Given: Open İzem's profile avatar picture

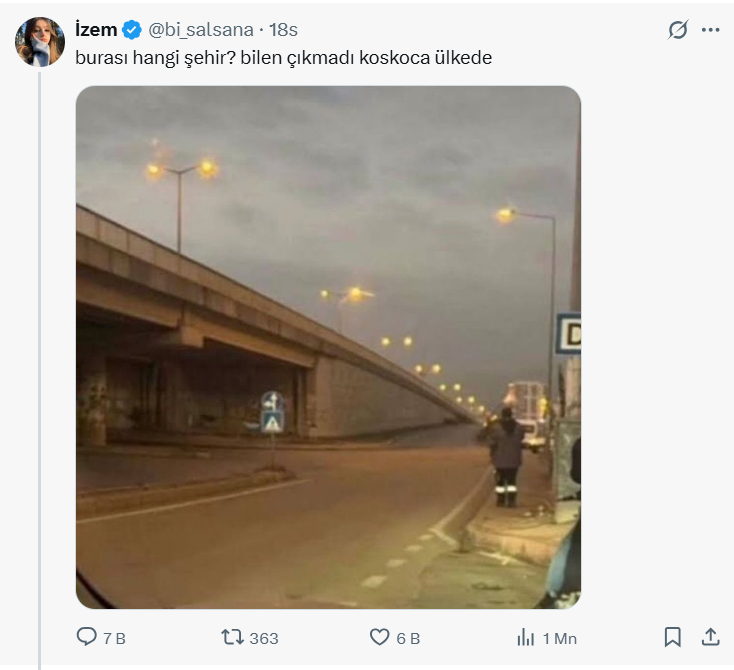Looking at the screenshot, I should tap(40, 42).
